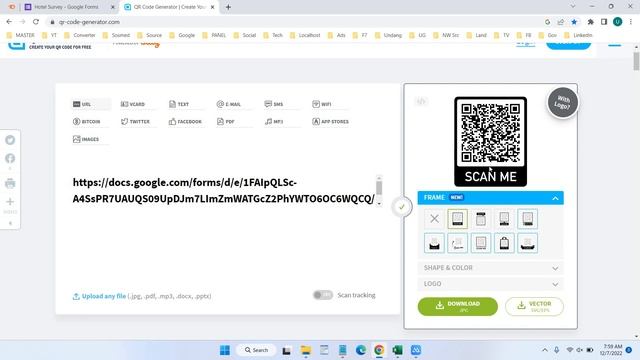Click the VECTOR SVG/EPS download button
The image size is (640, 360).
pos(534,307)
